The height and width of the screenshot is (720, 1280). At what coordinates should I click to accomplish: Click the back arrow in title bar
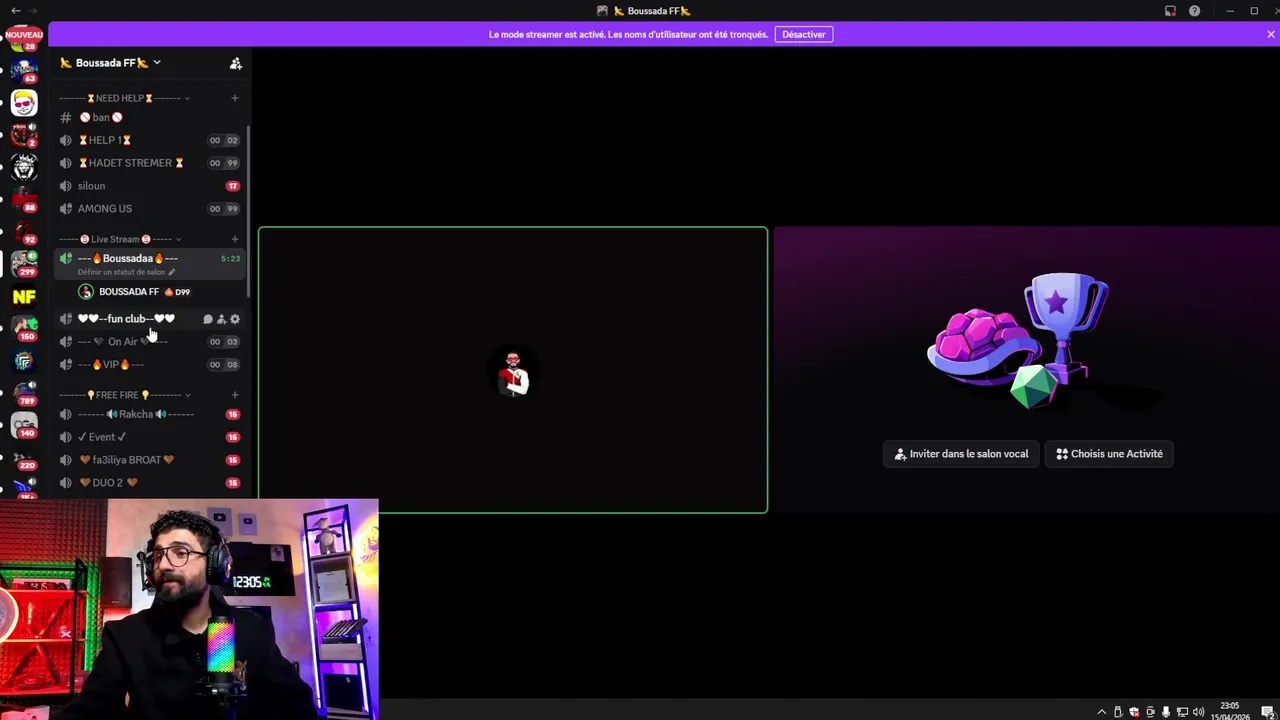16,11
